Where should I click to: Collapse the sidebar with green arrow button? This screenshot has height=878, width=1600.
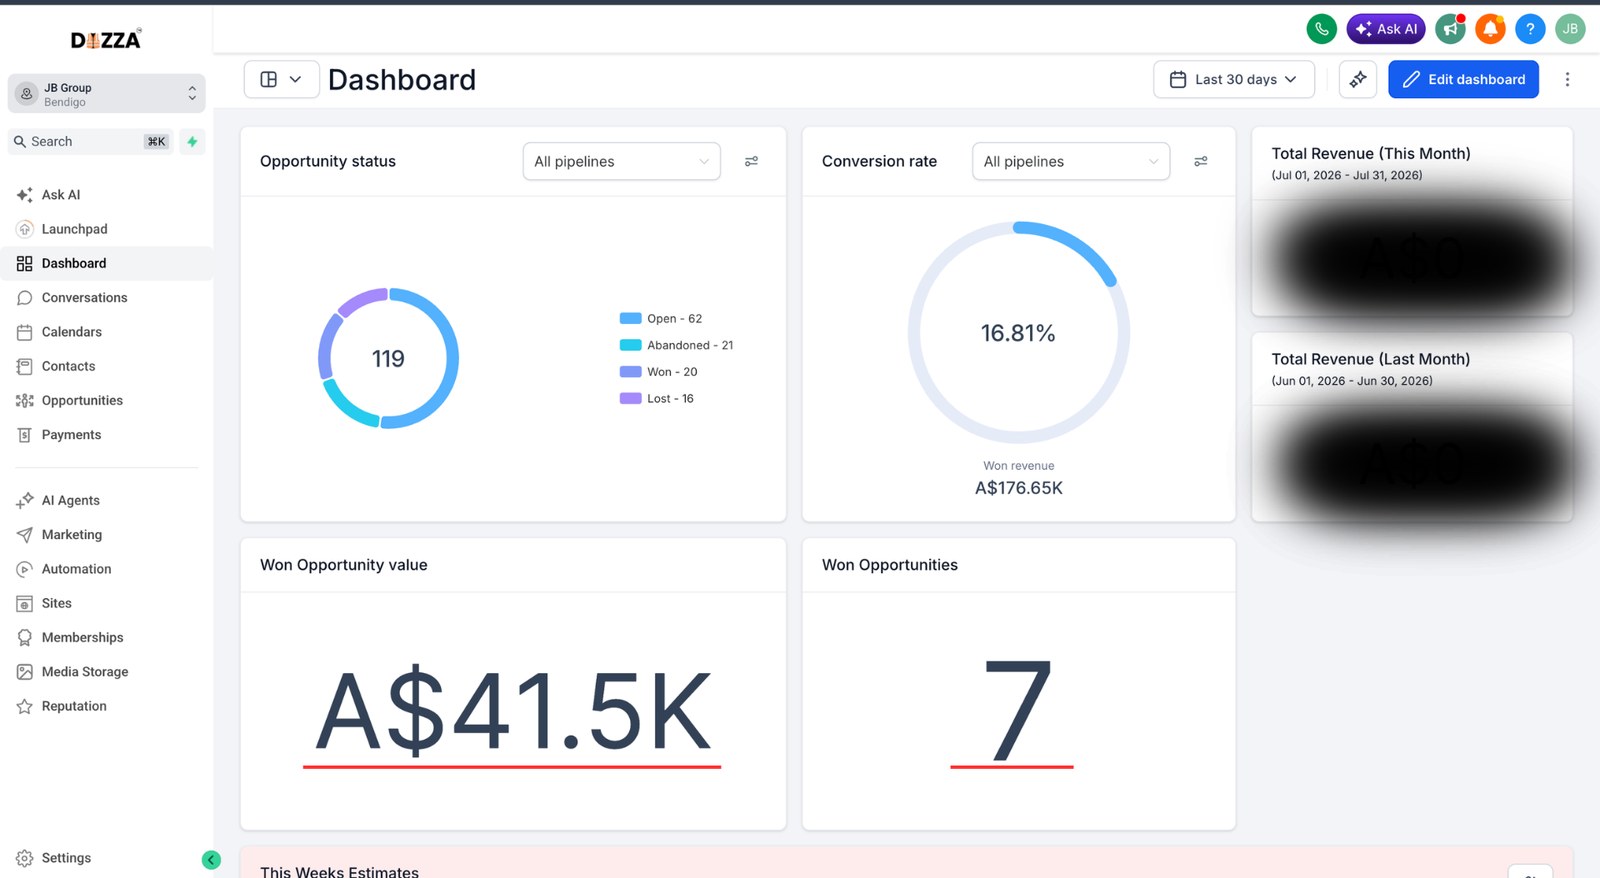tap(211, 860)
